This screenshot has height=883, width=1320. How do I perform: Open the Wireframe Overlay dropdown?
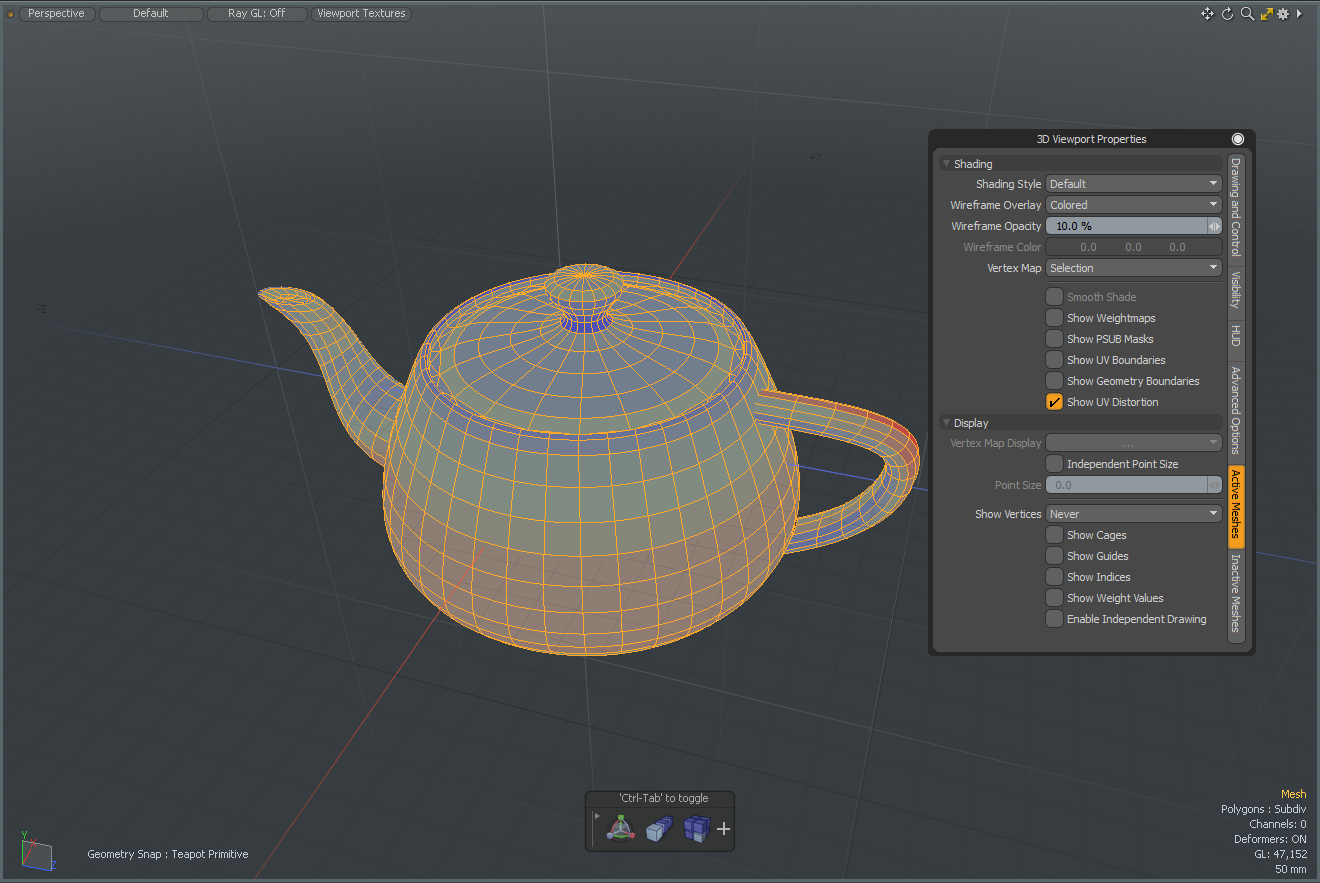(1133, 204)
